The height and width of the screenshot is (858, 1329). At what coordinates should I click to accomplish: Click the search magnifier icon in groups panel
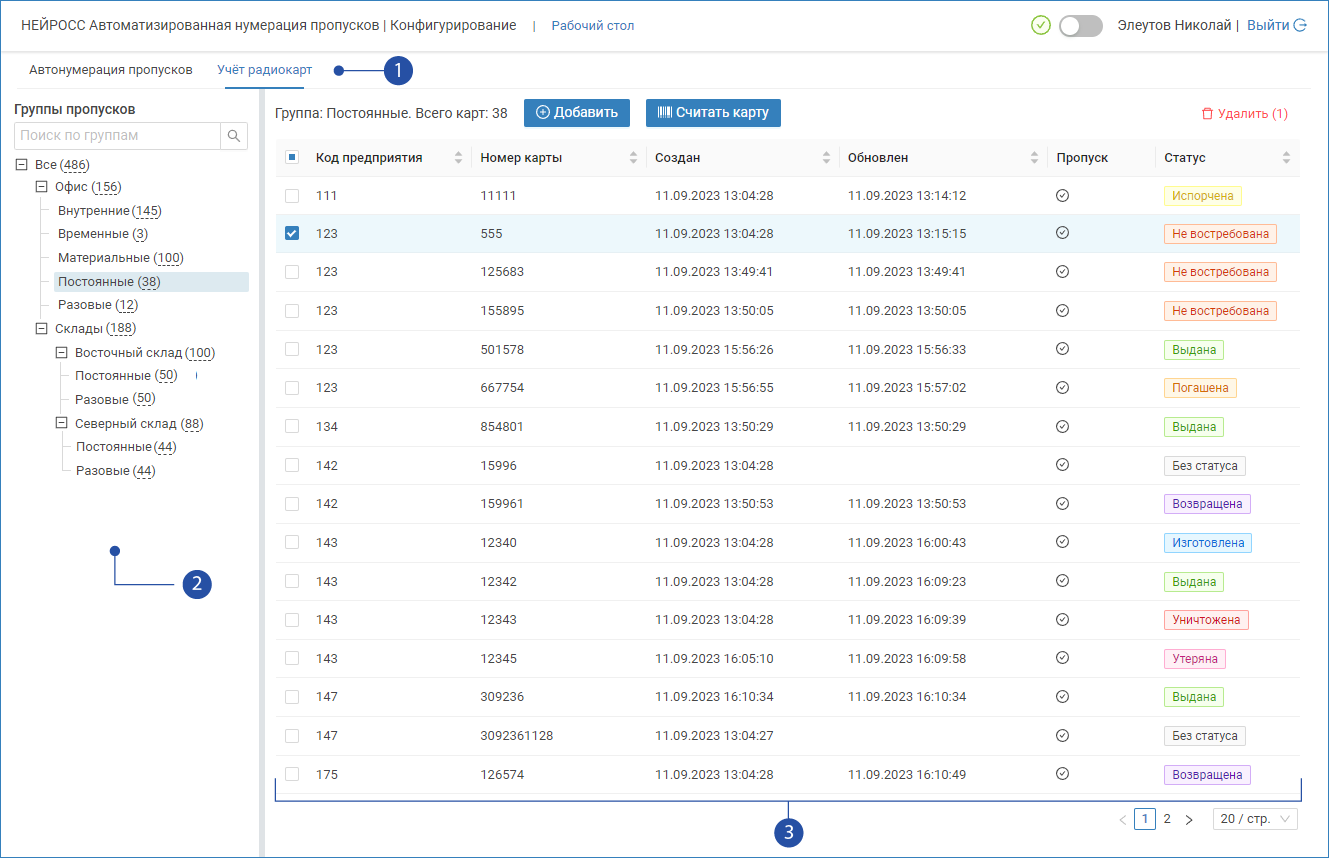pos(233,136)
